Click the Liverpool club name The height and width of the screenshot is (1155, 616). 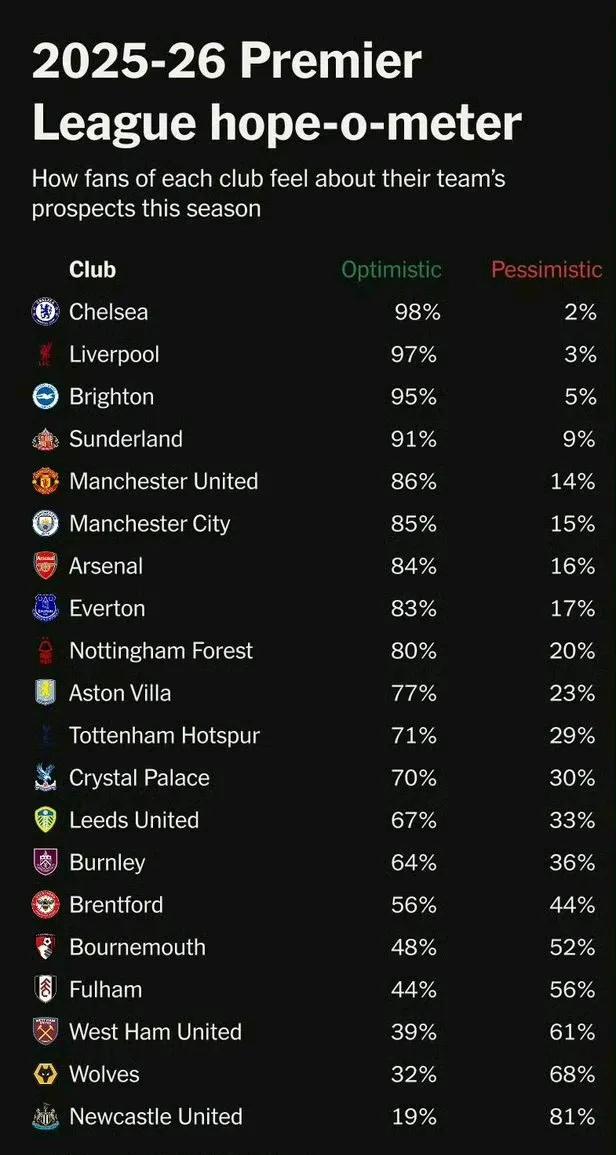click(114, 355)
